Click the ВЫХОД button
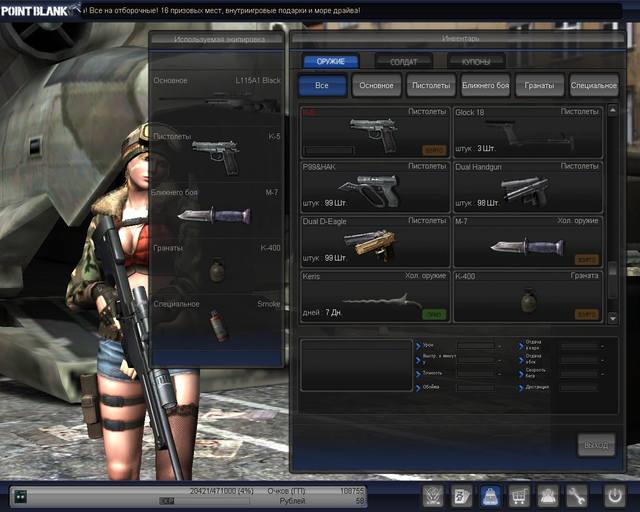 coord(596,444)
